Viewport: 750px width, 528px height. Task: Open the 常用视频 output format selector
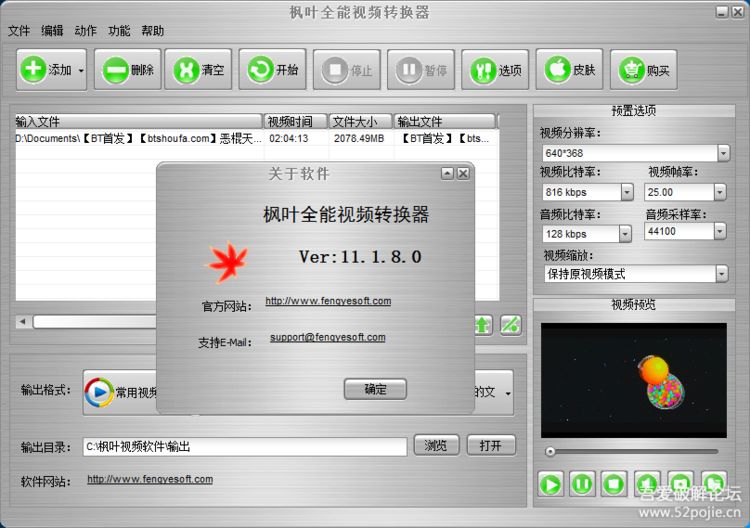(x=121, y=392)
